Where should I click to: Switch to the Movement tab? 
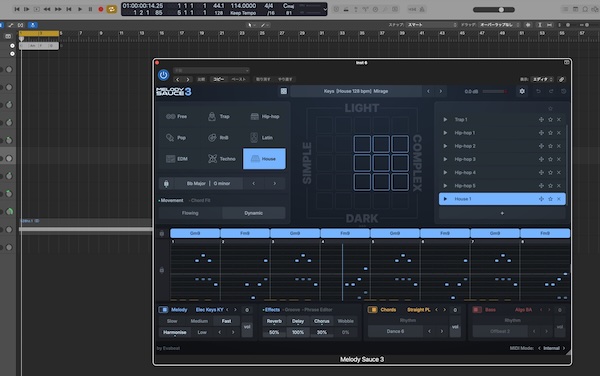171,200
